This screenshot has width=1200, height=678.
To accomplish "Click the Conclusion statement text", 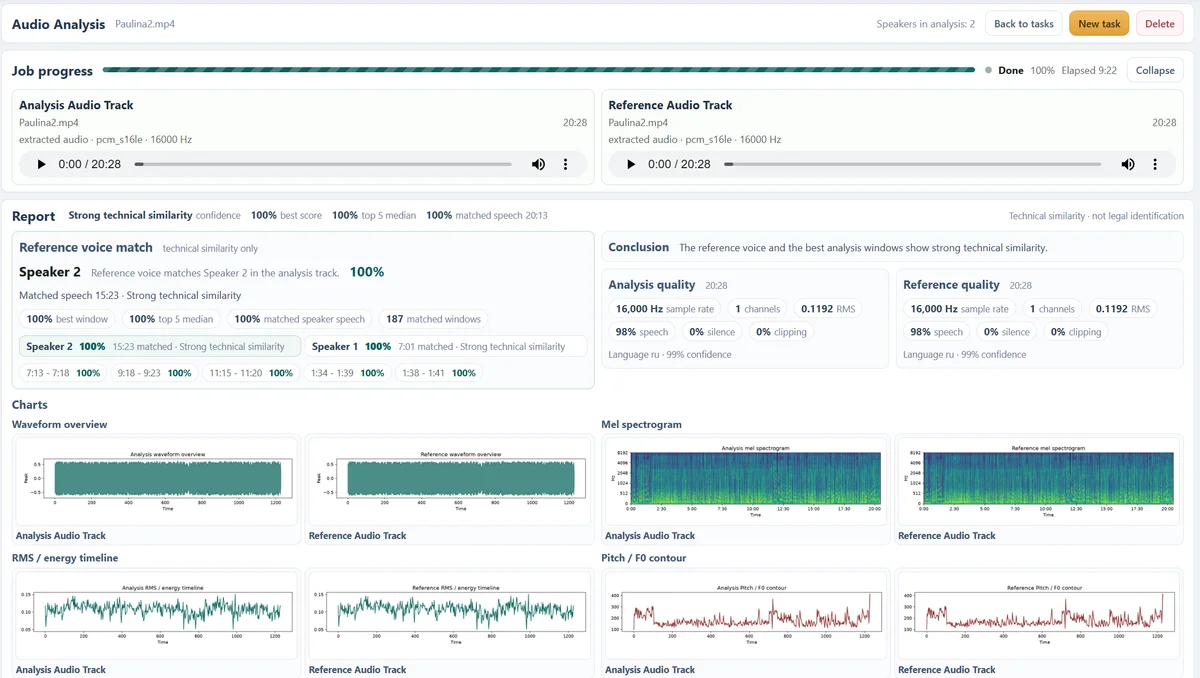I will coord(863,247).
